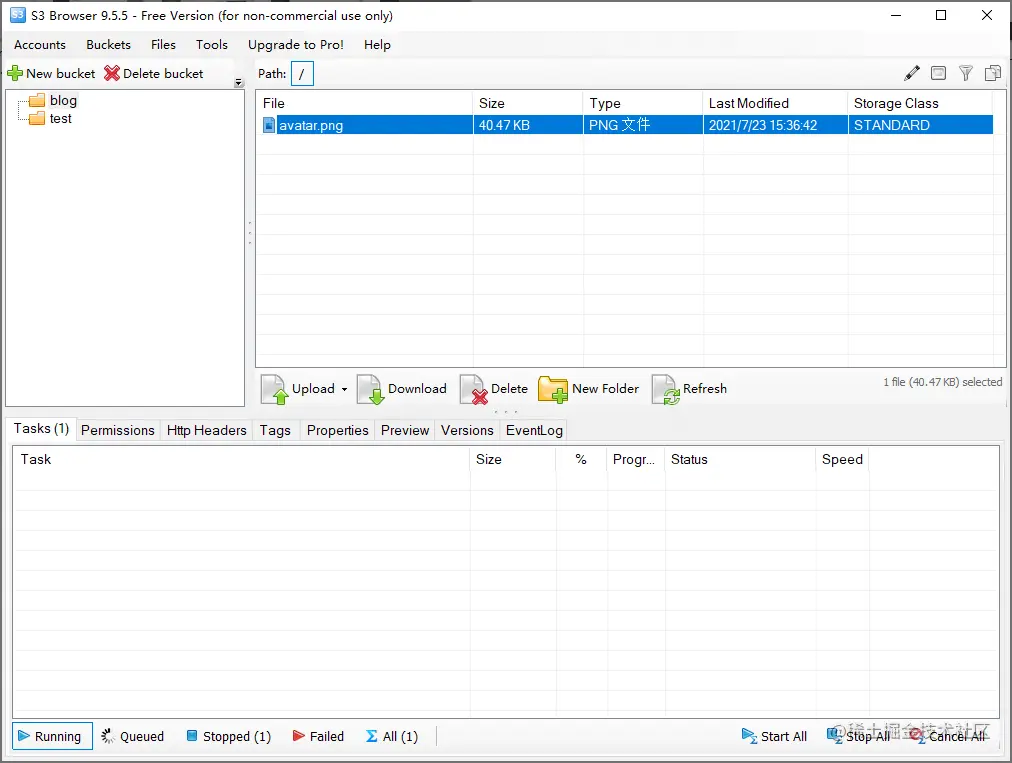This screenshot has height=763, width=1012.
Task: Open the bucket toolbar overflow arrow
Action: point(239,83)
